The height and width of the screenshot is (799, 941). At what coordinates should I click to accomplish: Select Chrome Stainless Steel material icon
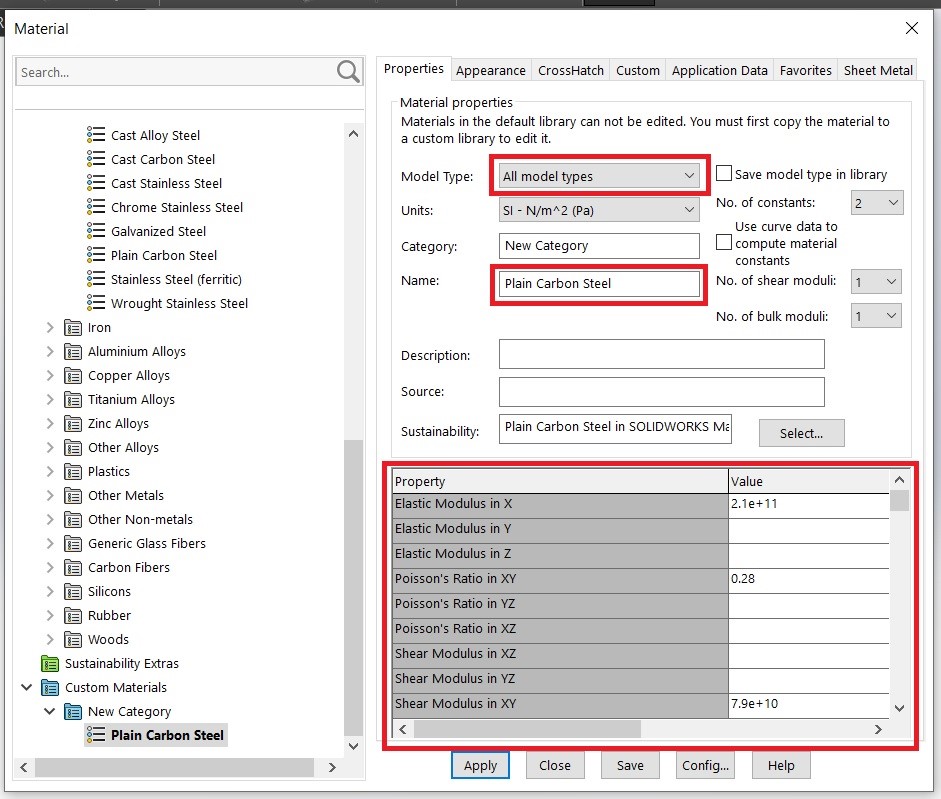(95, 207)
